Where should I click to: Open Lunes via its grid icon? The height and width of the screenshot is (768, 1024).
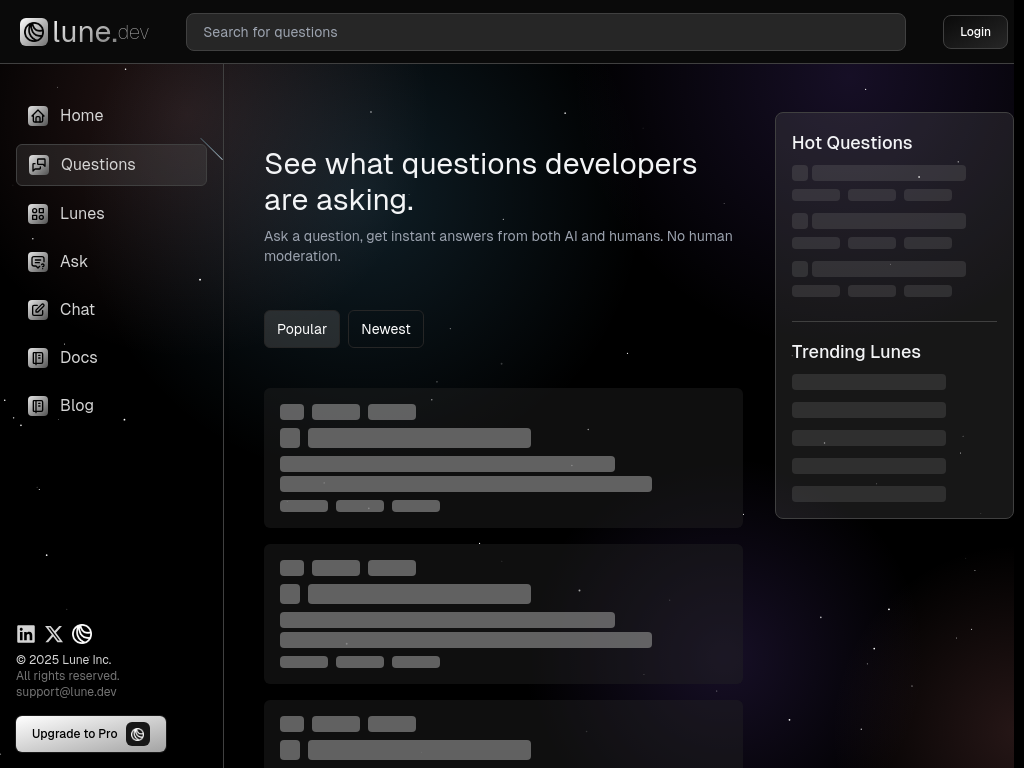point(38,214)
